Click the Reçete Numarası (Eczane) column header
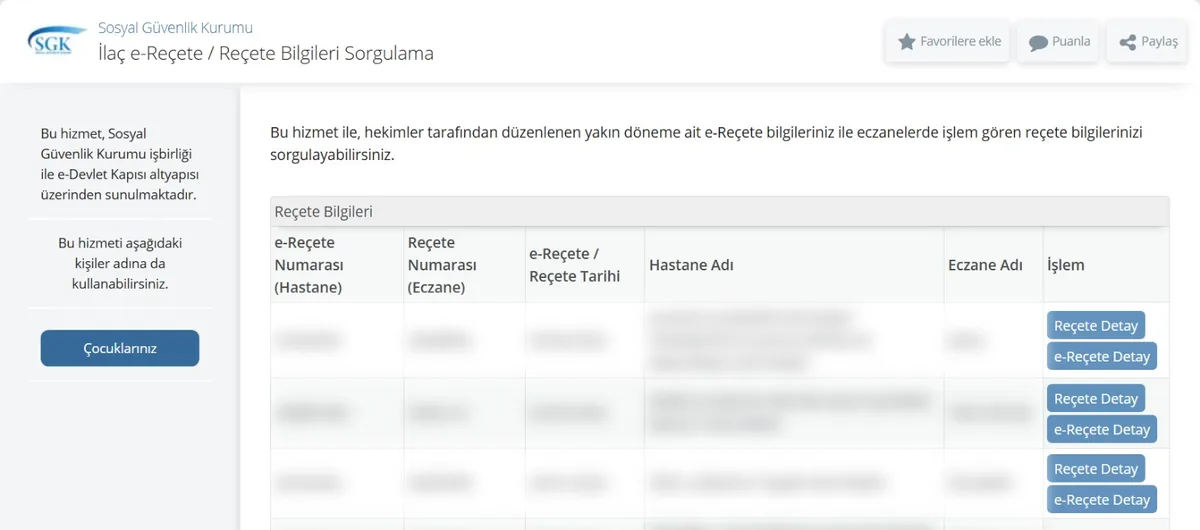 tap(464, 265)
